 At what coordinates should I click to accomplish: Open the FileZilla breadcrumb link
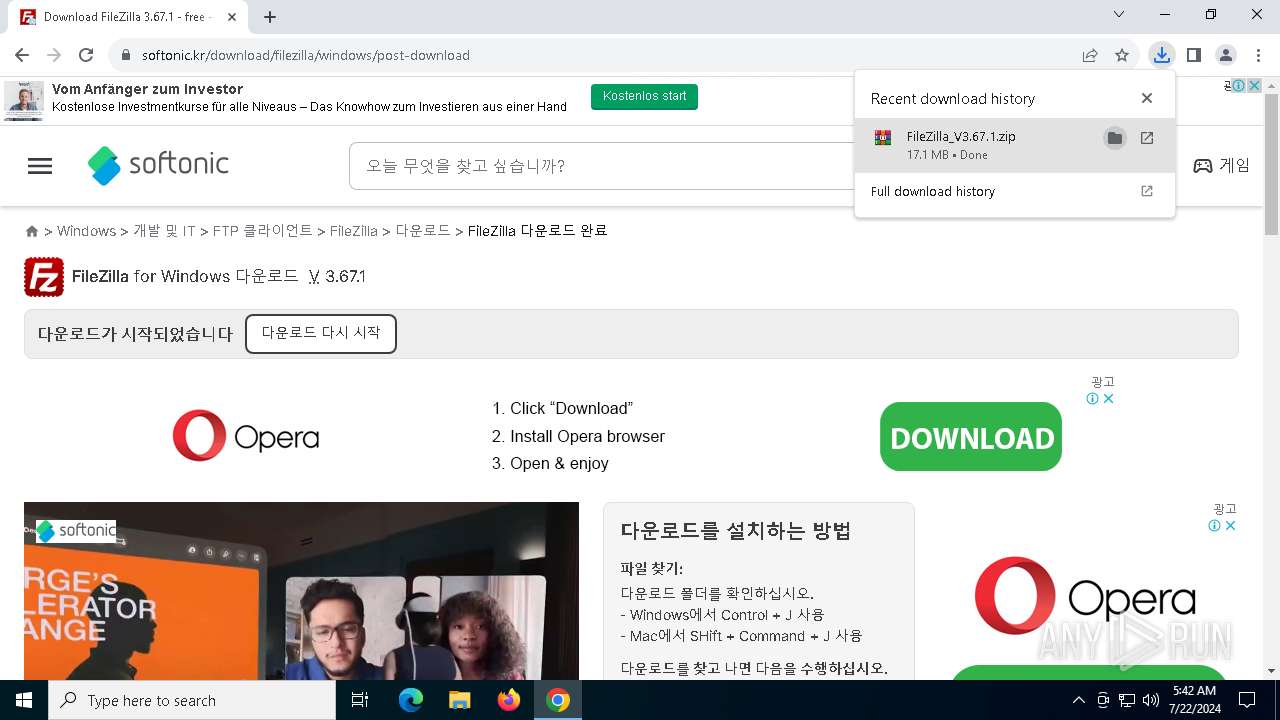point(353,231)
